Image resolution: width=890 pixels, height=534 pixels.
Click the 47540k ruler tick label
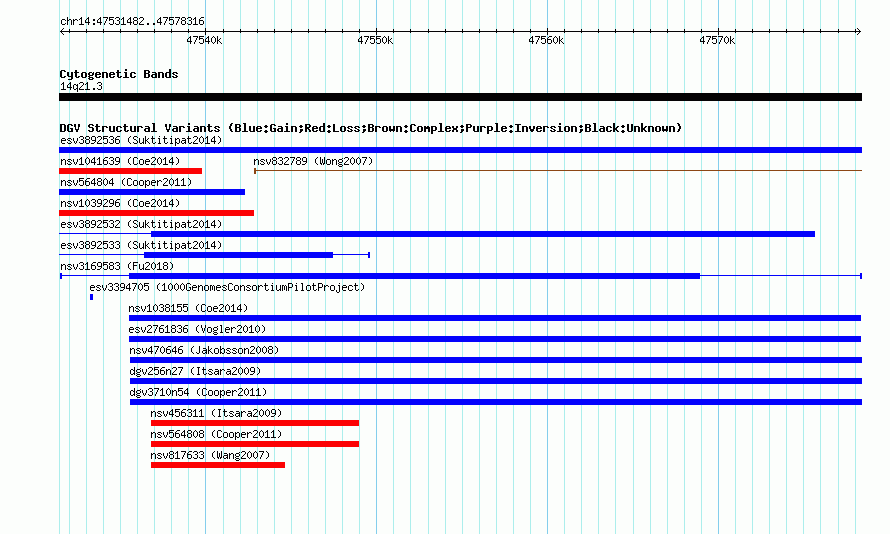tap(204, 41)
